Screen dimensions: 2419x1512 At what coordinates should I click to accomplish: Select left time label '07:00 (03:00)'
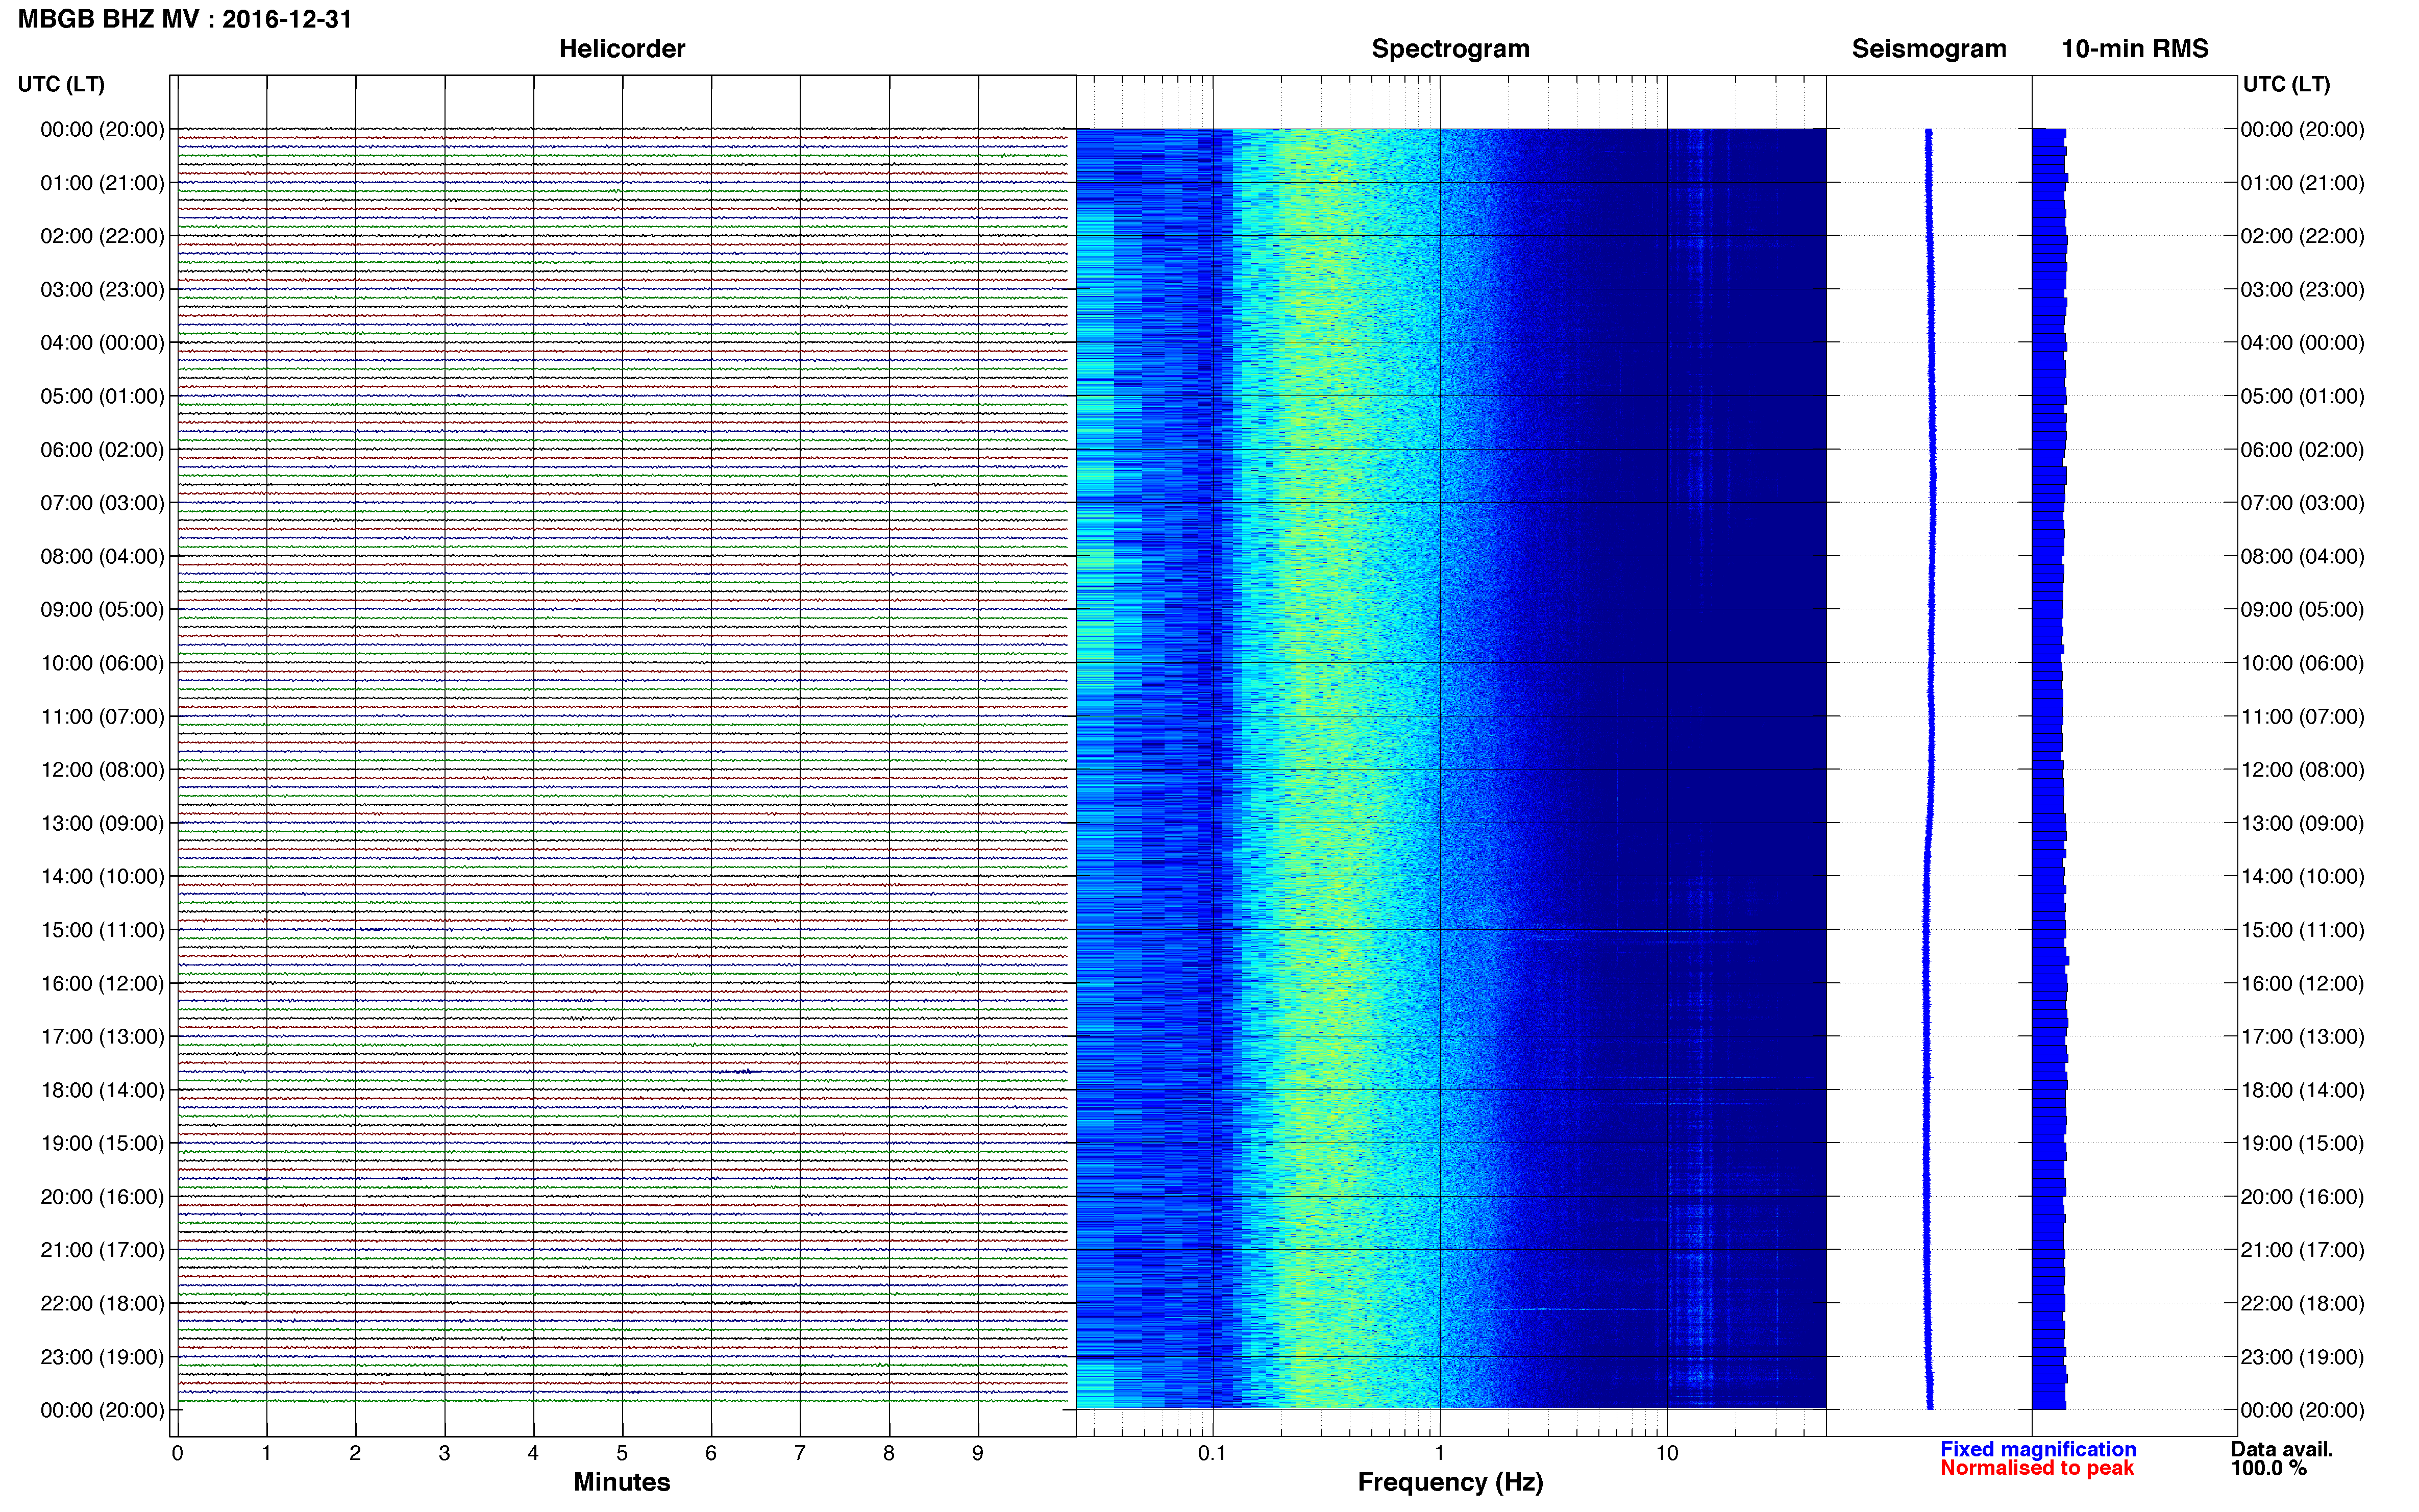(102, 503)
